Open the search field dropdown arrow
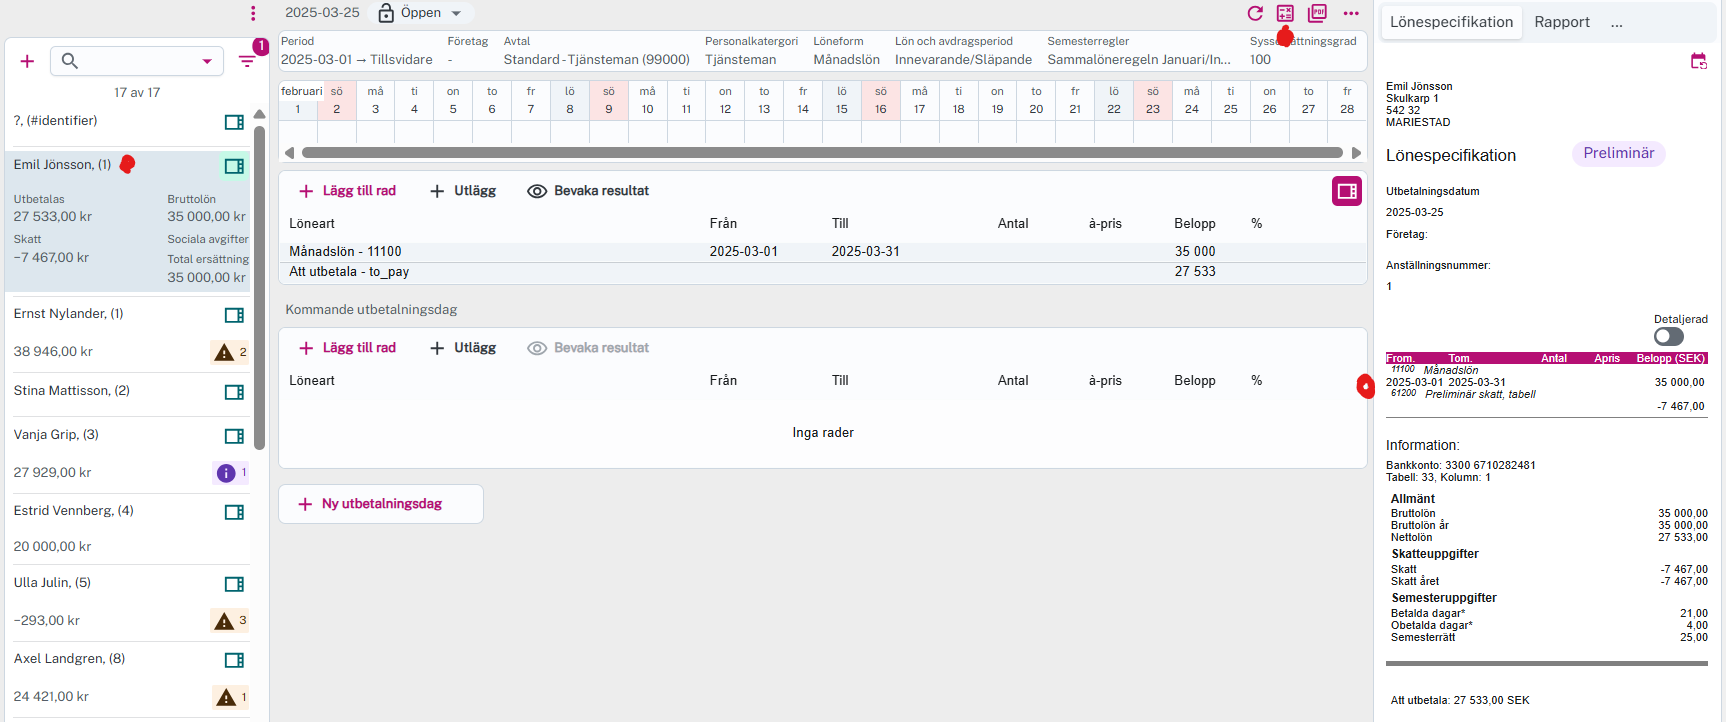1726x722 pixels. point(207,61)
